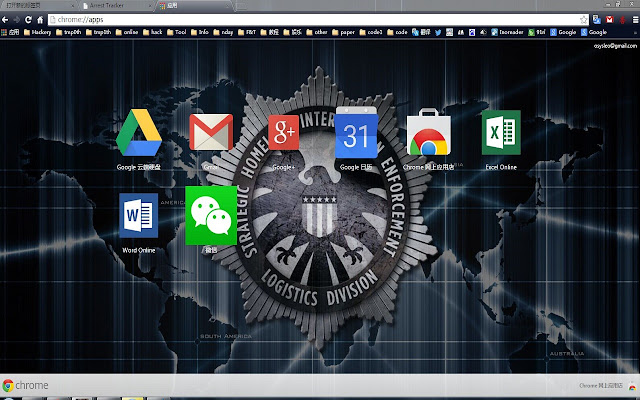Open a new tab with the new-tab button

[x=241, y=6]
